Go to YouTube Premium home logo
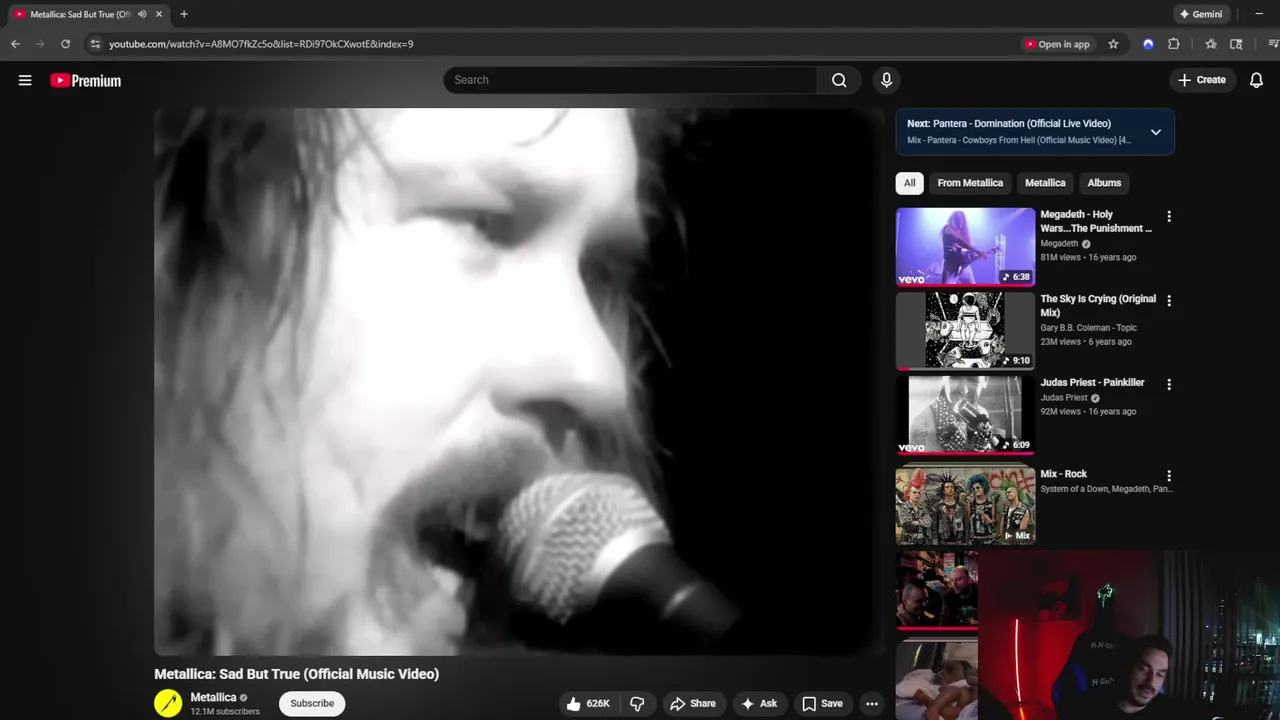 (x=86, y=81)
